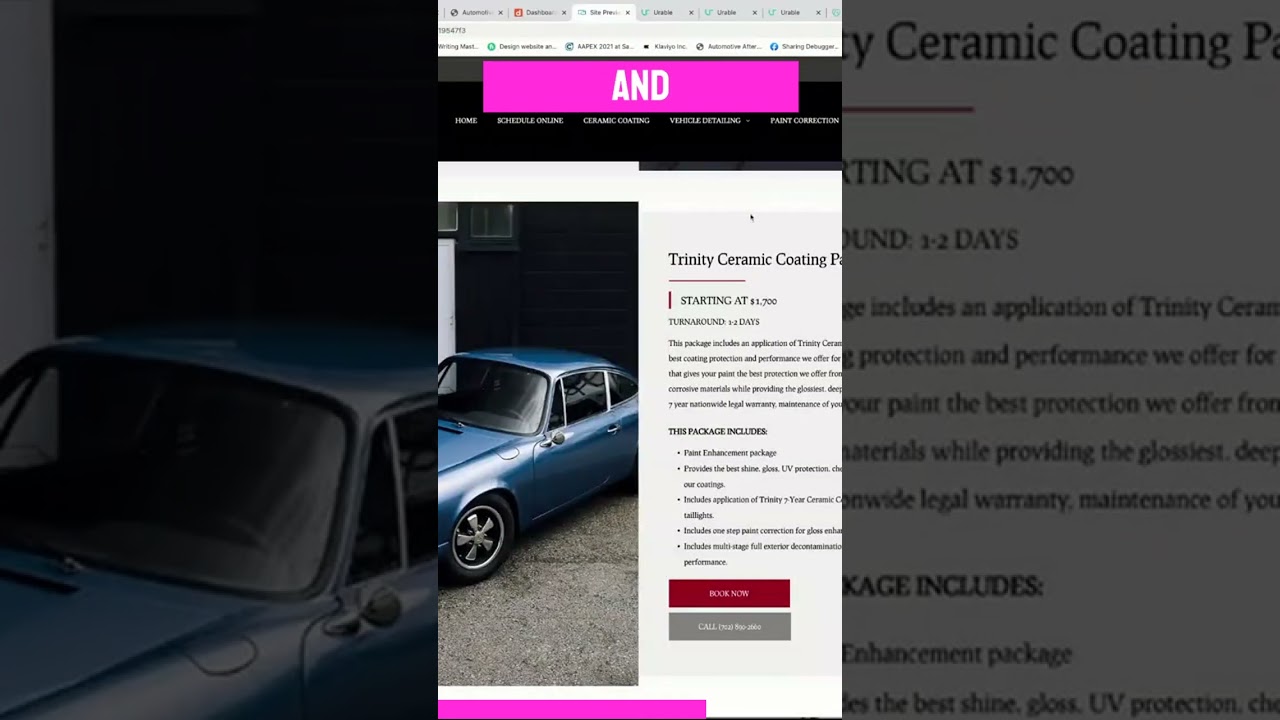Viewport: 1280px width, 720px height.
Task: Open the Writing Mast... bookmark
Action: click(458, 46)
